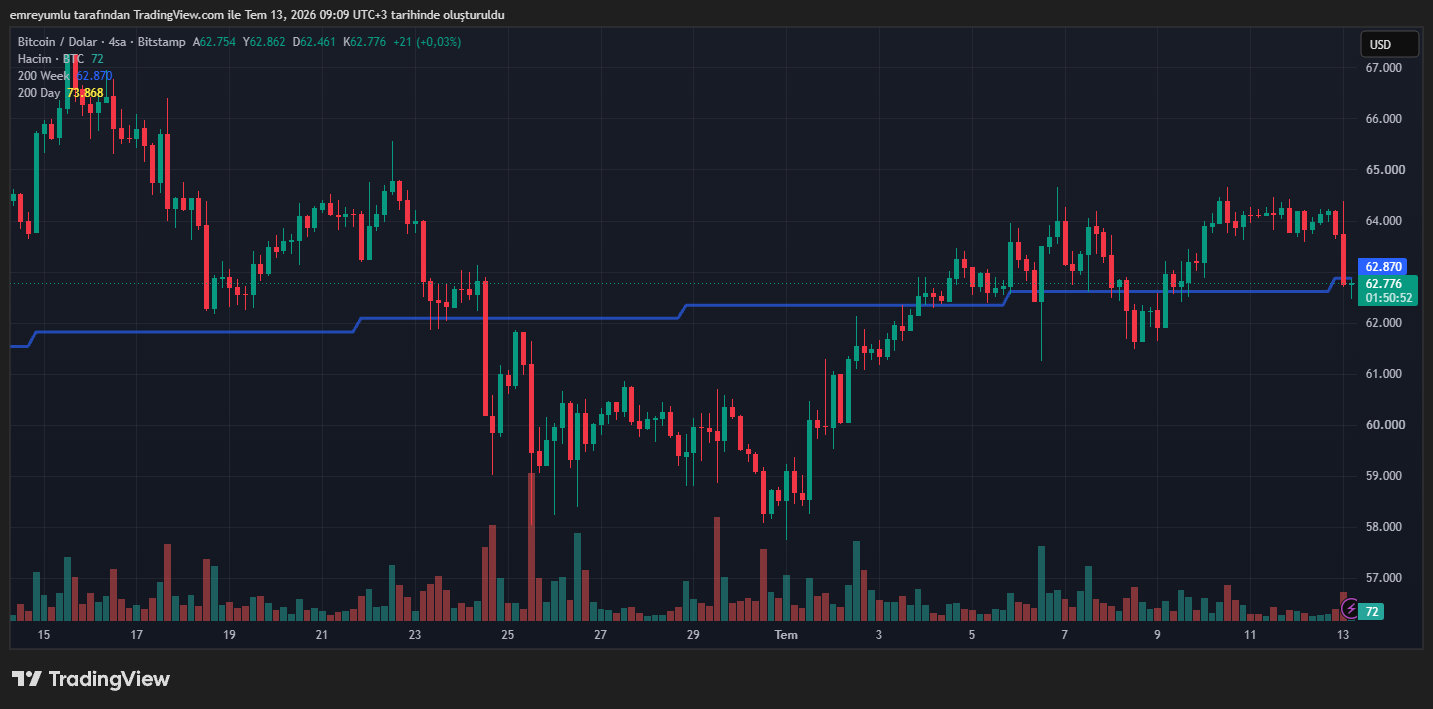Click date label 3 on time axis
The width and height of the screenshot is (1433, 709).
click(879, 635)
